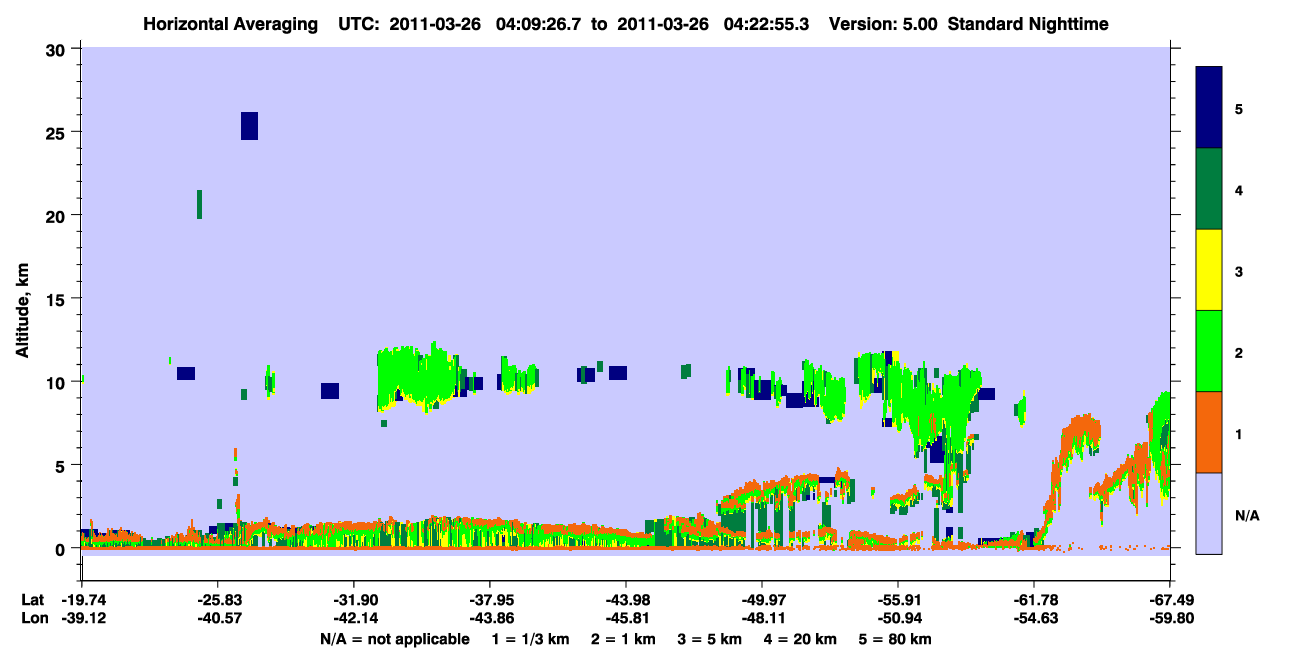Click the latitude value '-67.49'

point(1170,600)
